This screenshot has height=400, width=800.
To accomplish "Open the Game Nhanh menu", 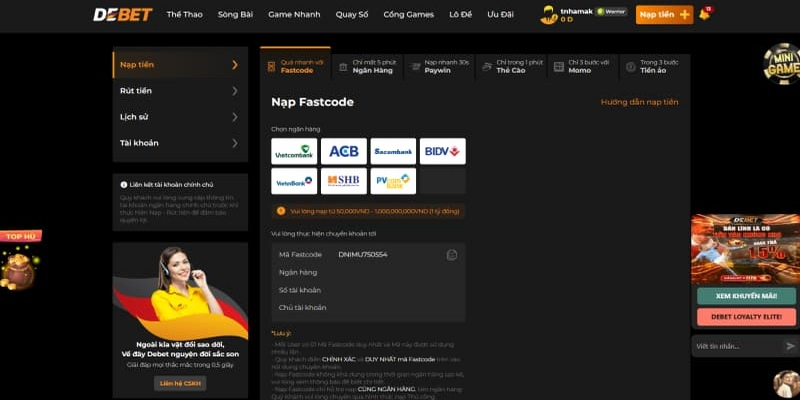I will click(294, 14).
